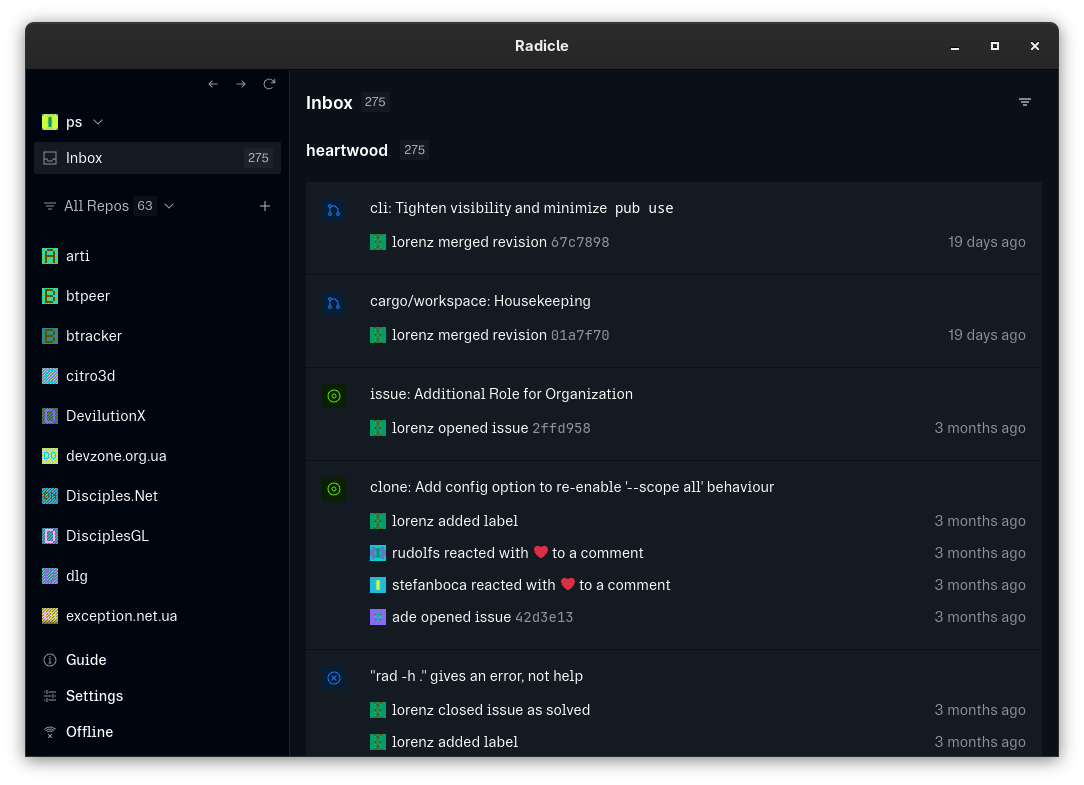Open 'clone: Add config option' issue
1084x785 pixels.
coord(572,487)
